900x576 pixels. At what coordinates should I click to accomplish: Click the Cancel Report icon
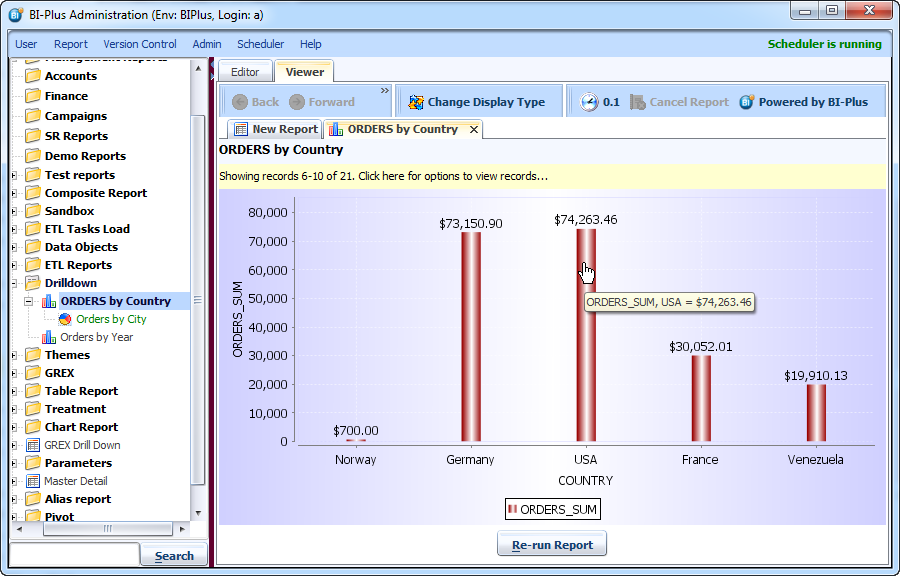[638, 102]
